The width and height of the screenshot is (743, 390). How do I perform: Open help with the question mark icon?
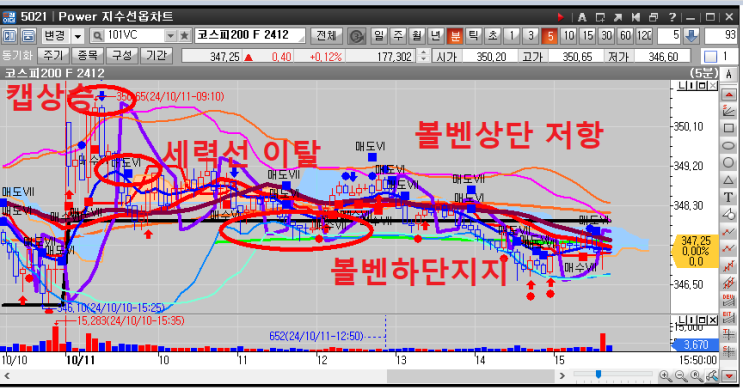coord(672,17)
